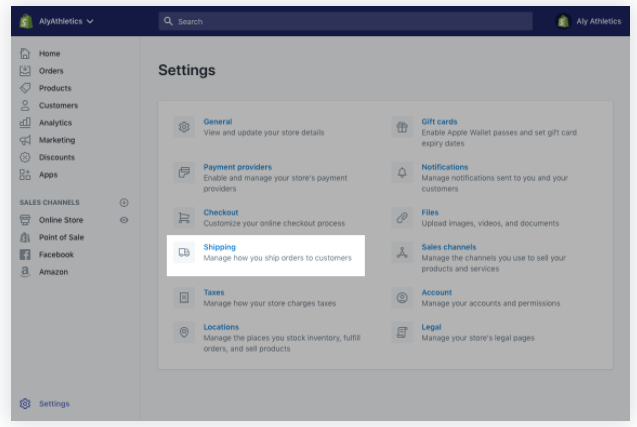
Task: Click the Shipping truck icon
Action: click(184, 253)
